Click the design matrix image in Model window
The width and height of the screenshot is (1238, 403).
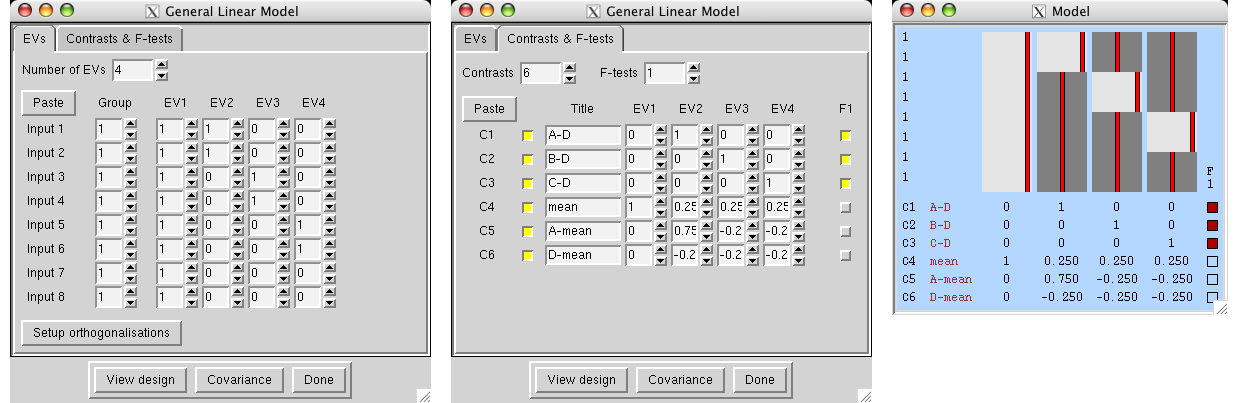tap(1090, 110)
